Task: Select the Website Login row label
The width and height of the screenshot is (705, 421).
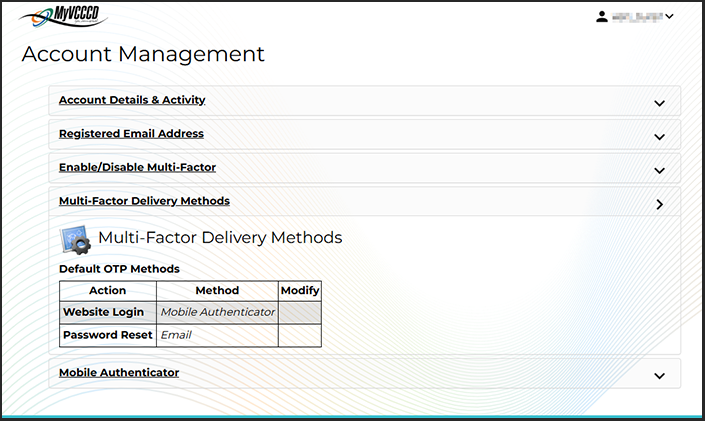Action: click(x=103, y=312)
